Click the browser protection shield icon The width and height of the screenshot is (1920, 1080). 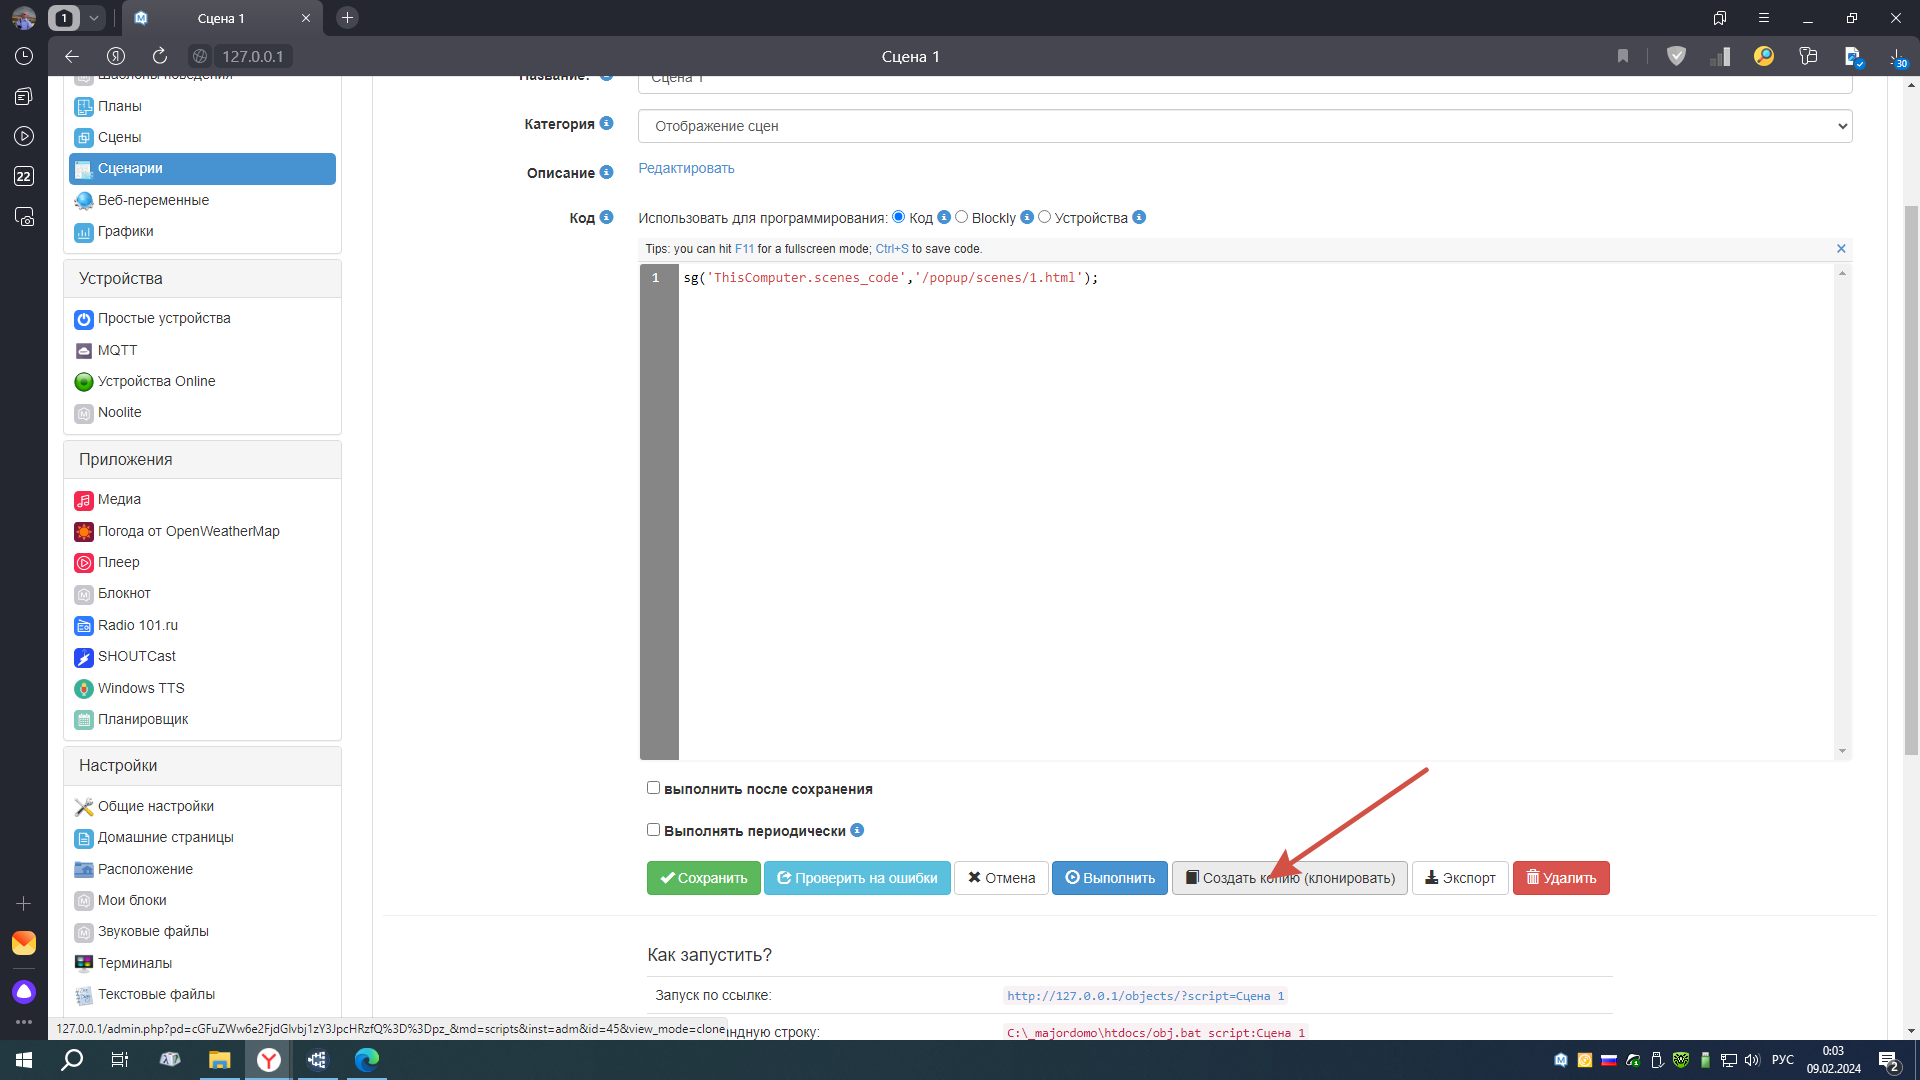[x=1676, y=56]
